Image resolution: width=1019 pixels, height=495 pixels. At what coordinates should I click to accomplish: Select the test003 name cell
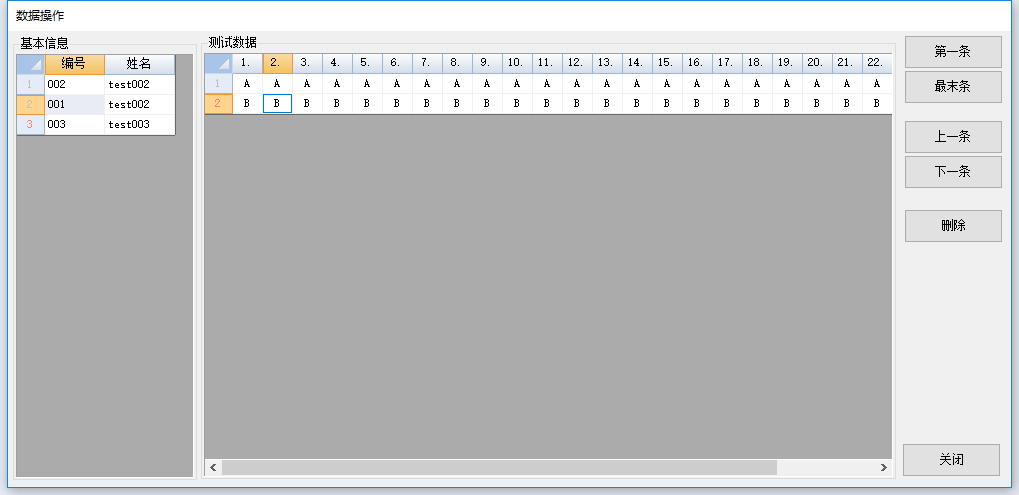tap(139, 125)
